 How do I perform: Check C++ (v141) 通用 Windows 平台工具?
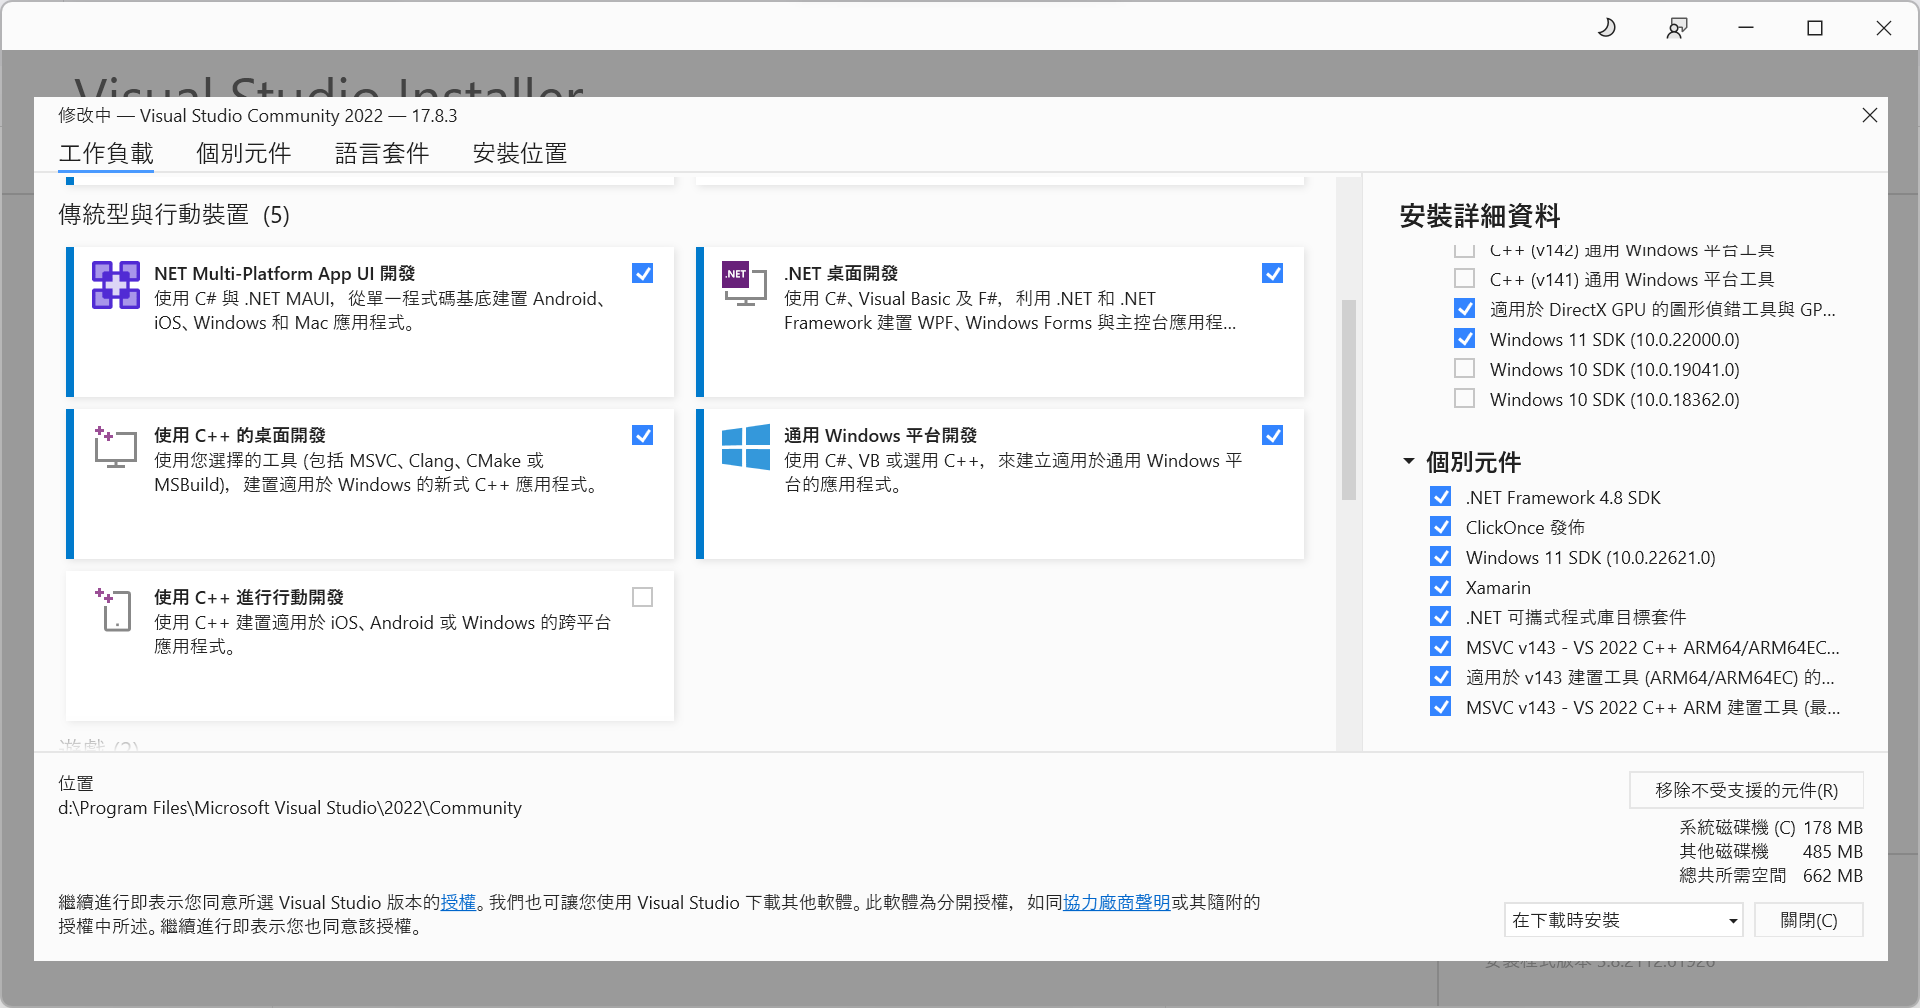(x=1465, y=278)
